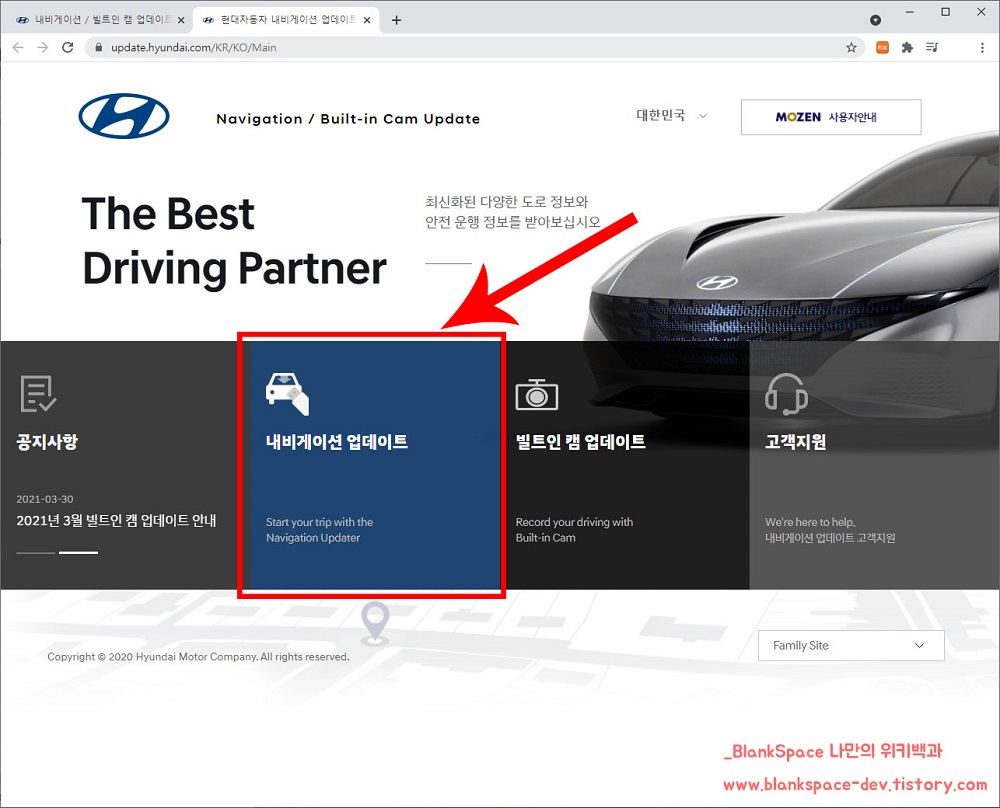The width and height of the screenshot is (1000, 808).
Task: Open the 빌트인 캠 업데이트 tile
Action: coord(624,465)
